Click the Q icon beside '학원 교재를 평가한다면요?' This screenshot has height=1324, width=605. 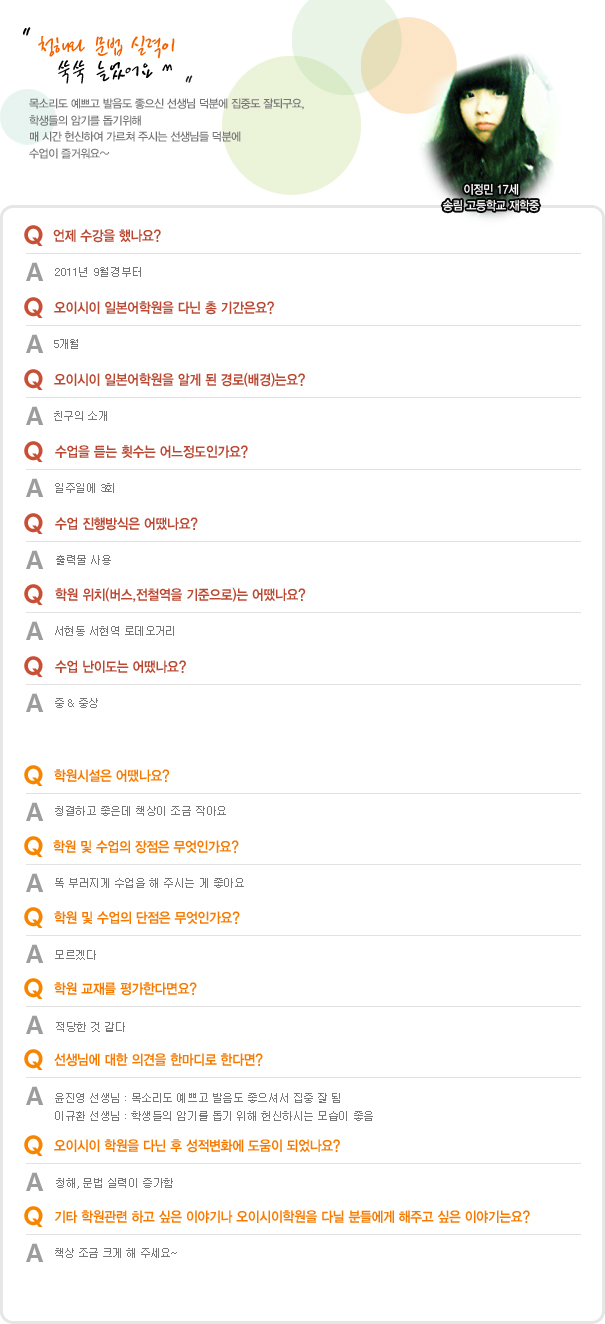tap(33, 989)
